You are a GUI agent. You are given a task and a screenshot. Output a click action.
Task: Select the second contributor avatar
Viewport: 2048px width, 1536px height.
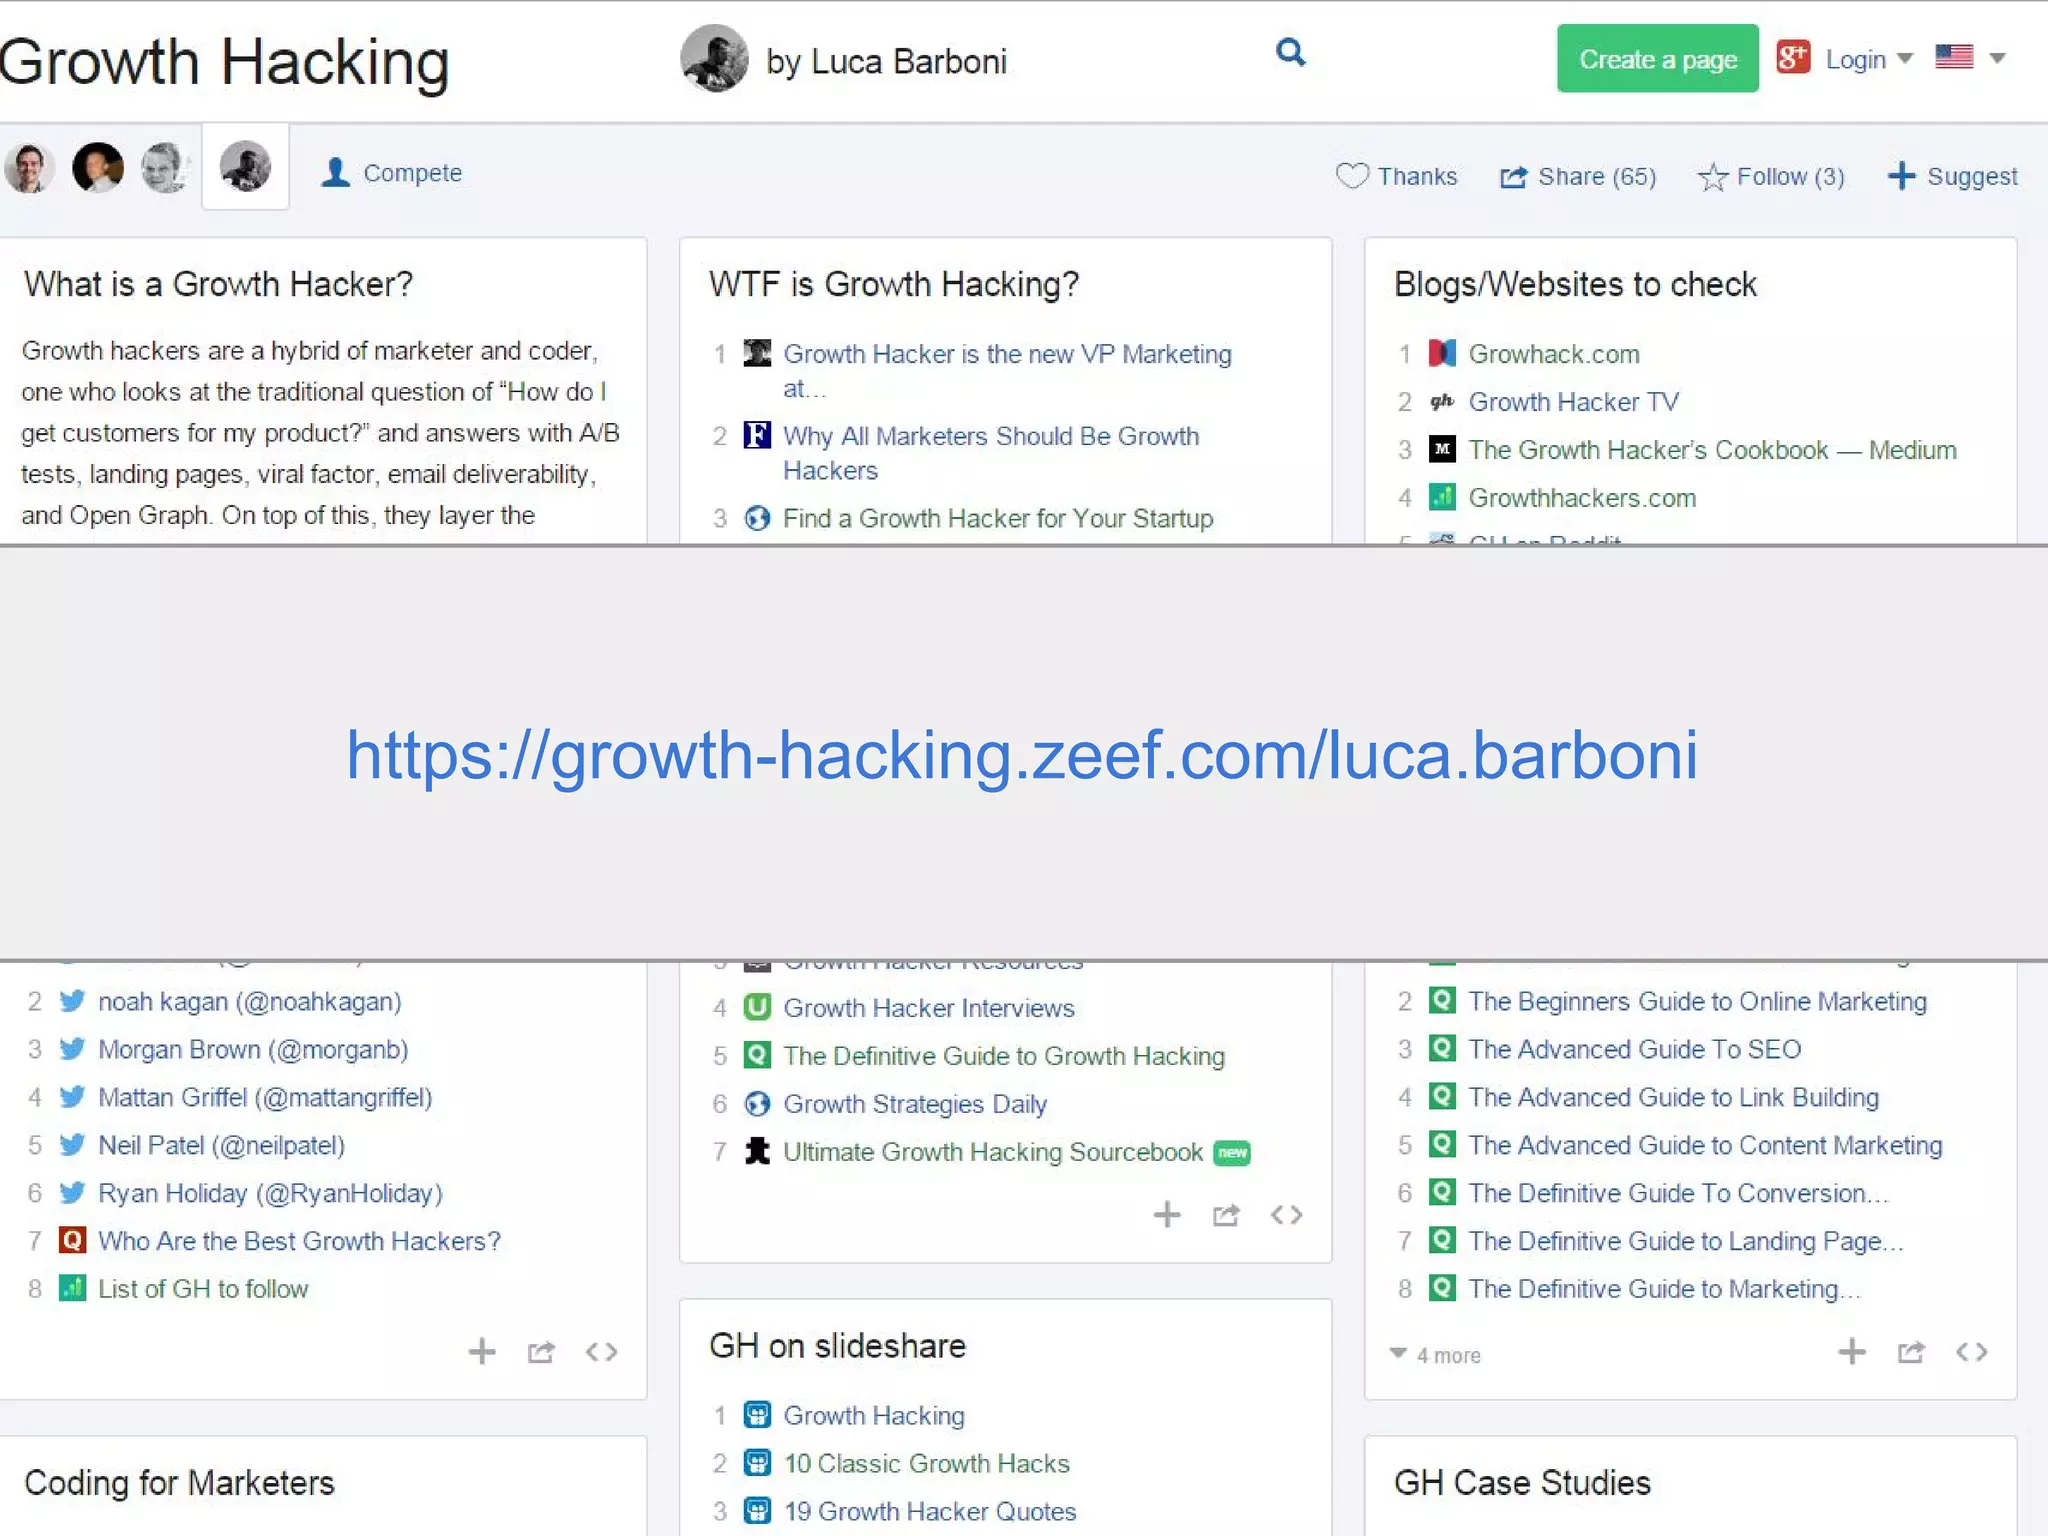coord(98,167)
